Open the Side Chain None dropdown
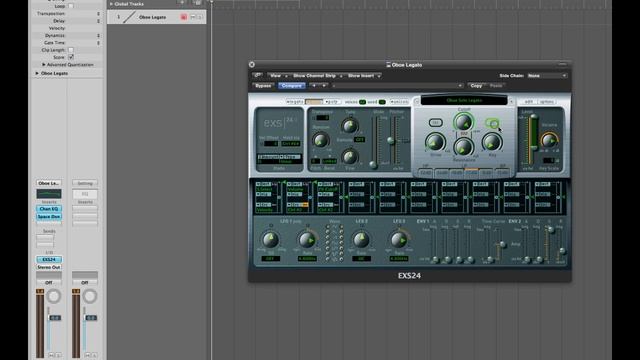640x360 pixels. 547,76
